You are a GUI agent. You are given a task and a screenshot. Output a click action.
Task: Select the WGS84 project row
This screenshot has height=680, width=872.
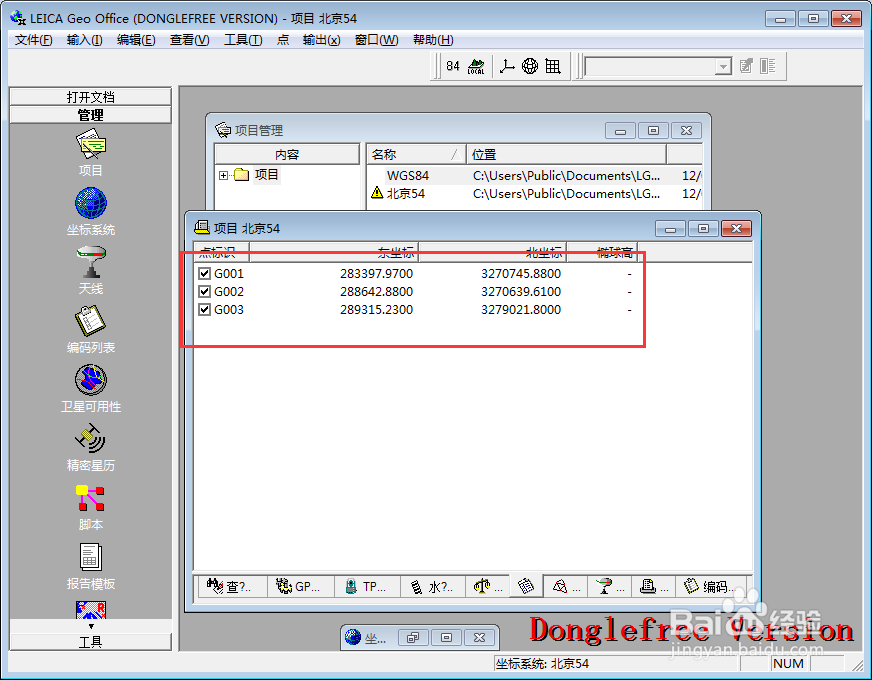(534, 176)
